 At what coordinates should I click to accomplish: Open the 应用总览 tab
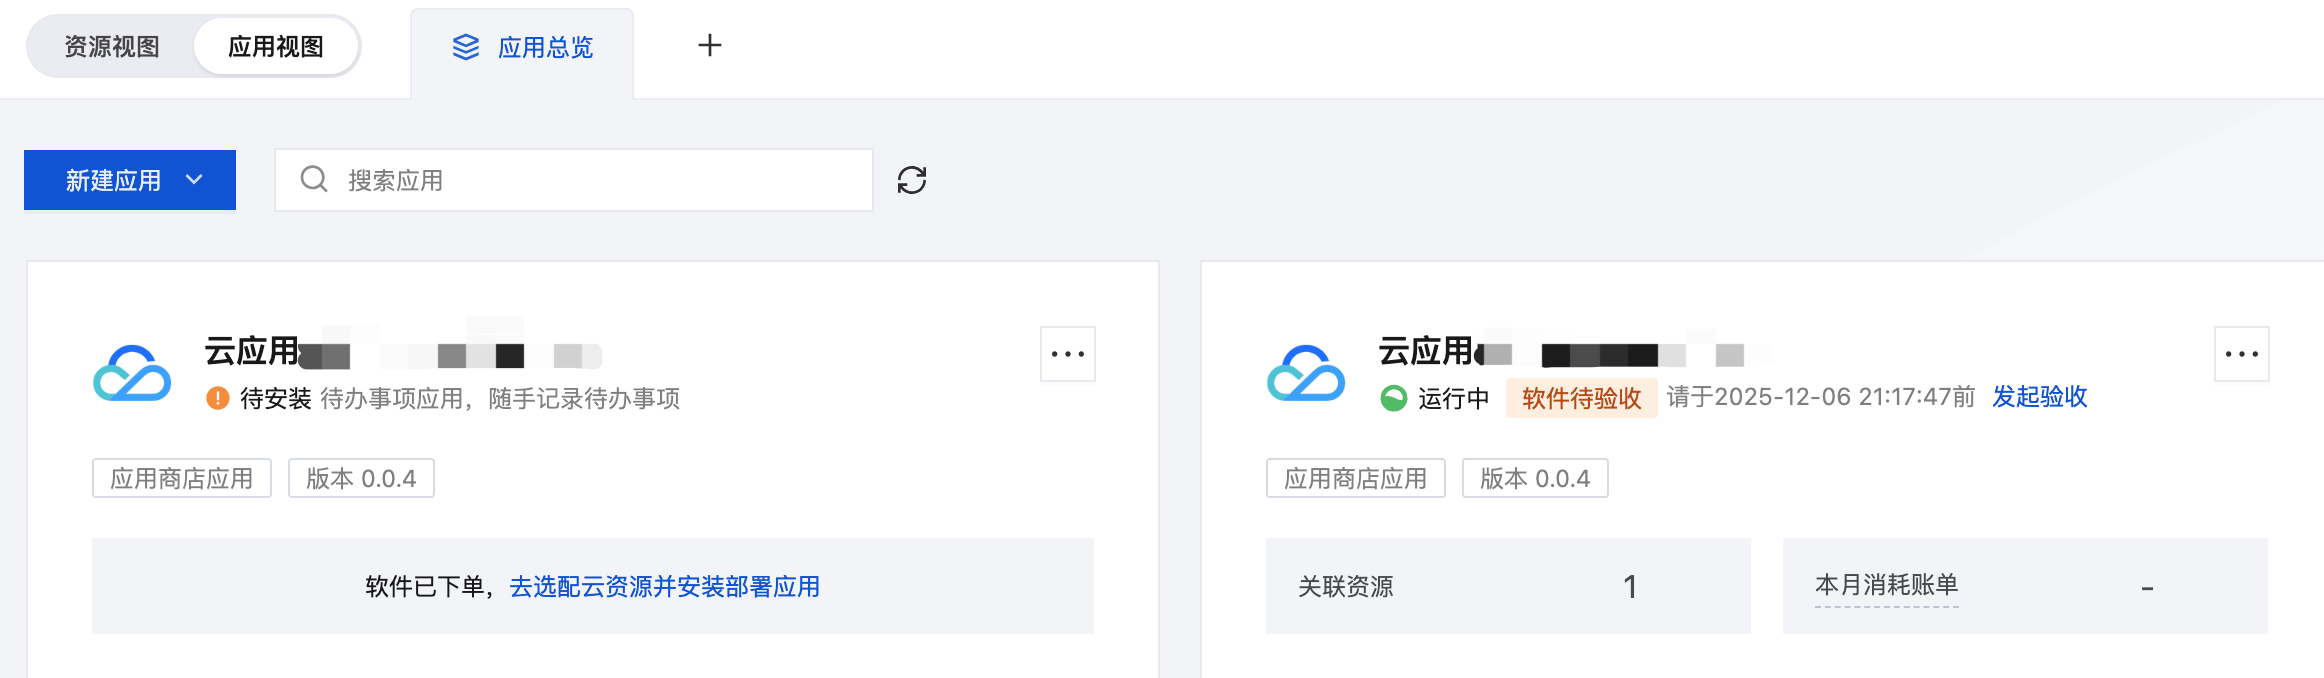click(523, 48)
